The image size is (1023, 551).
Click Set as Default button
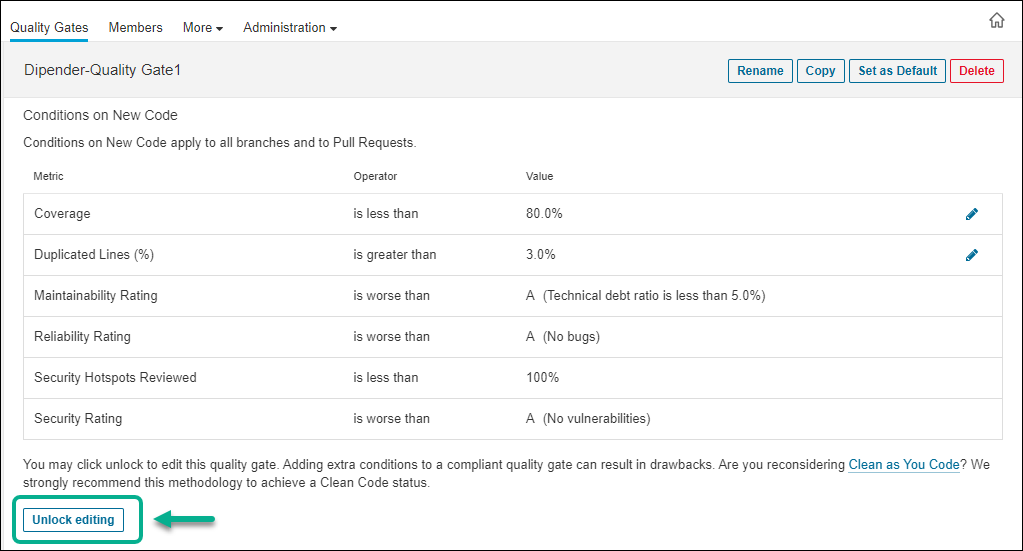pyautogui.click(x=897, y=71)
